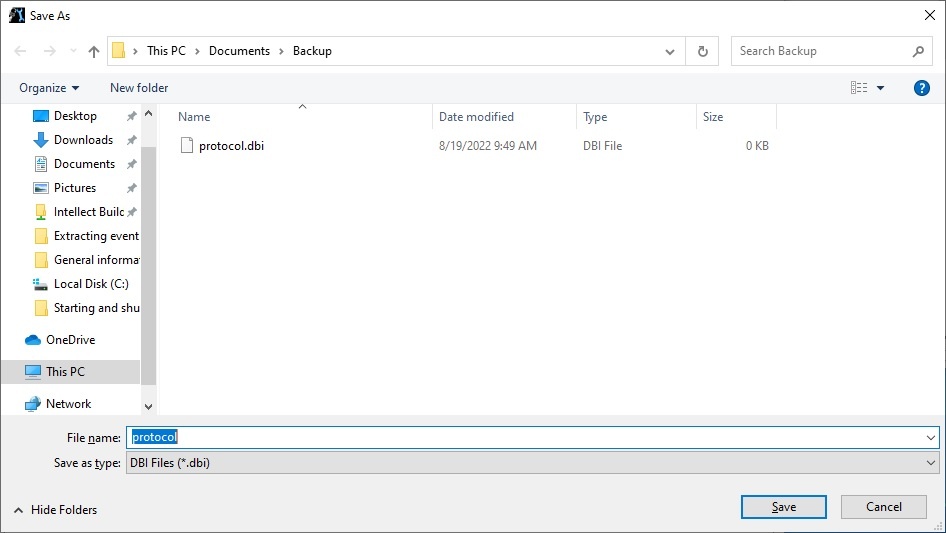Open the File name history dropdown

(932, 437)
